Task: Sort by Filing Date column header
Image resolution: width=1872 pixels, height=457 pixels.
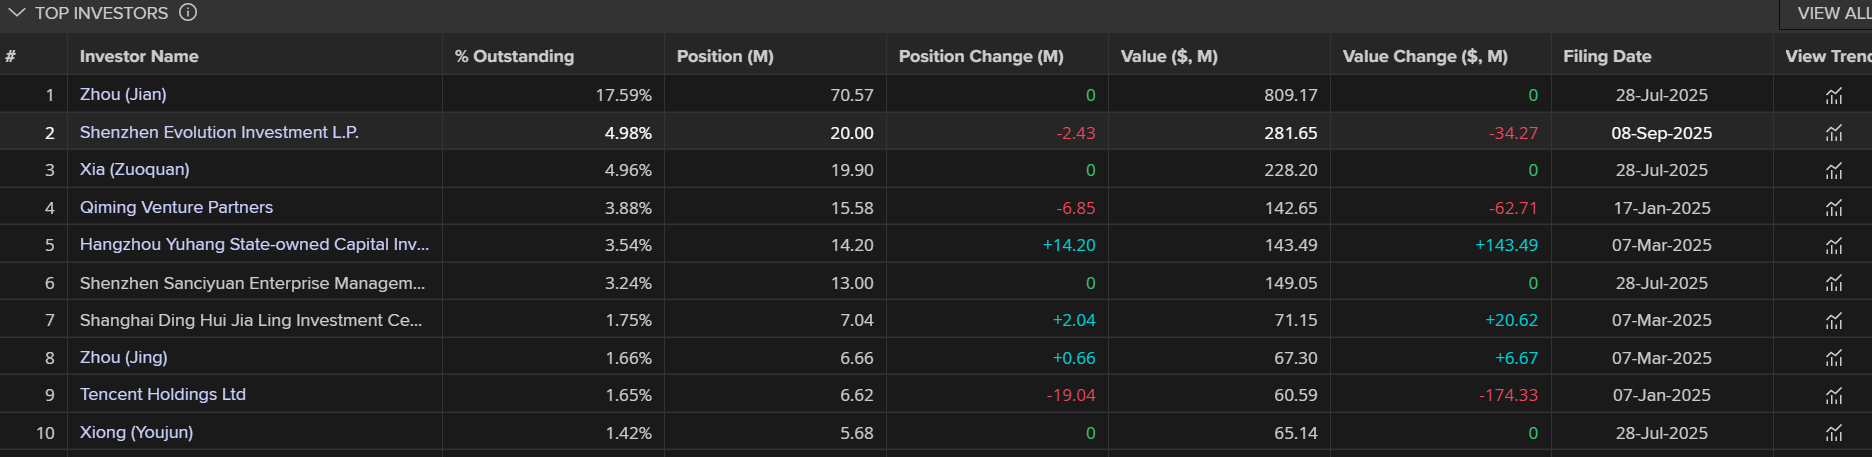Action: tap(1607, 56)
